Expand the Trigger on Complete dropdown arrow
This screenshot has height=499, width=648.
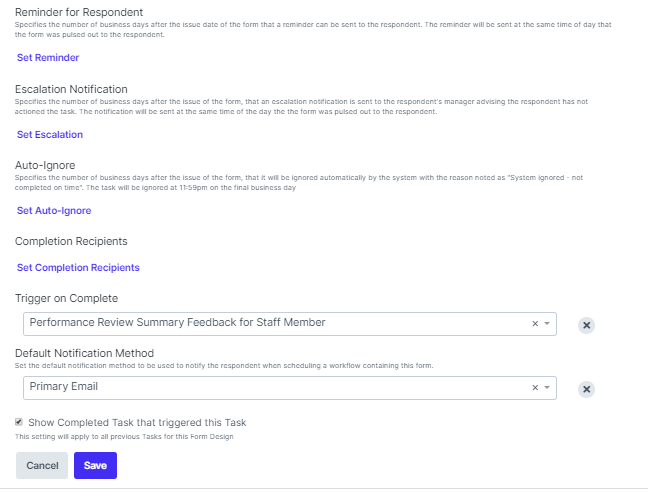pos(547,324)
